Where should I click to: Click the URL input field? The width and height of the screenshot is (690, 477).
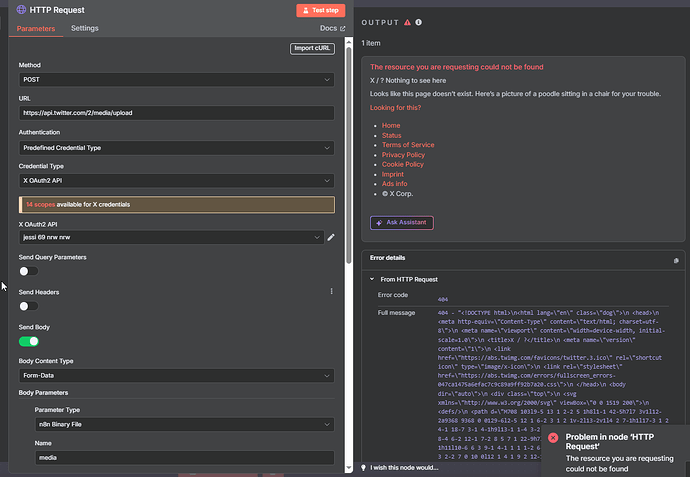pos(176,113)
